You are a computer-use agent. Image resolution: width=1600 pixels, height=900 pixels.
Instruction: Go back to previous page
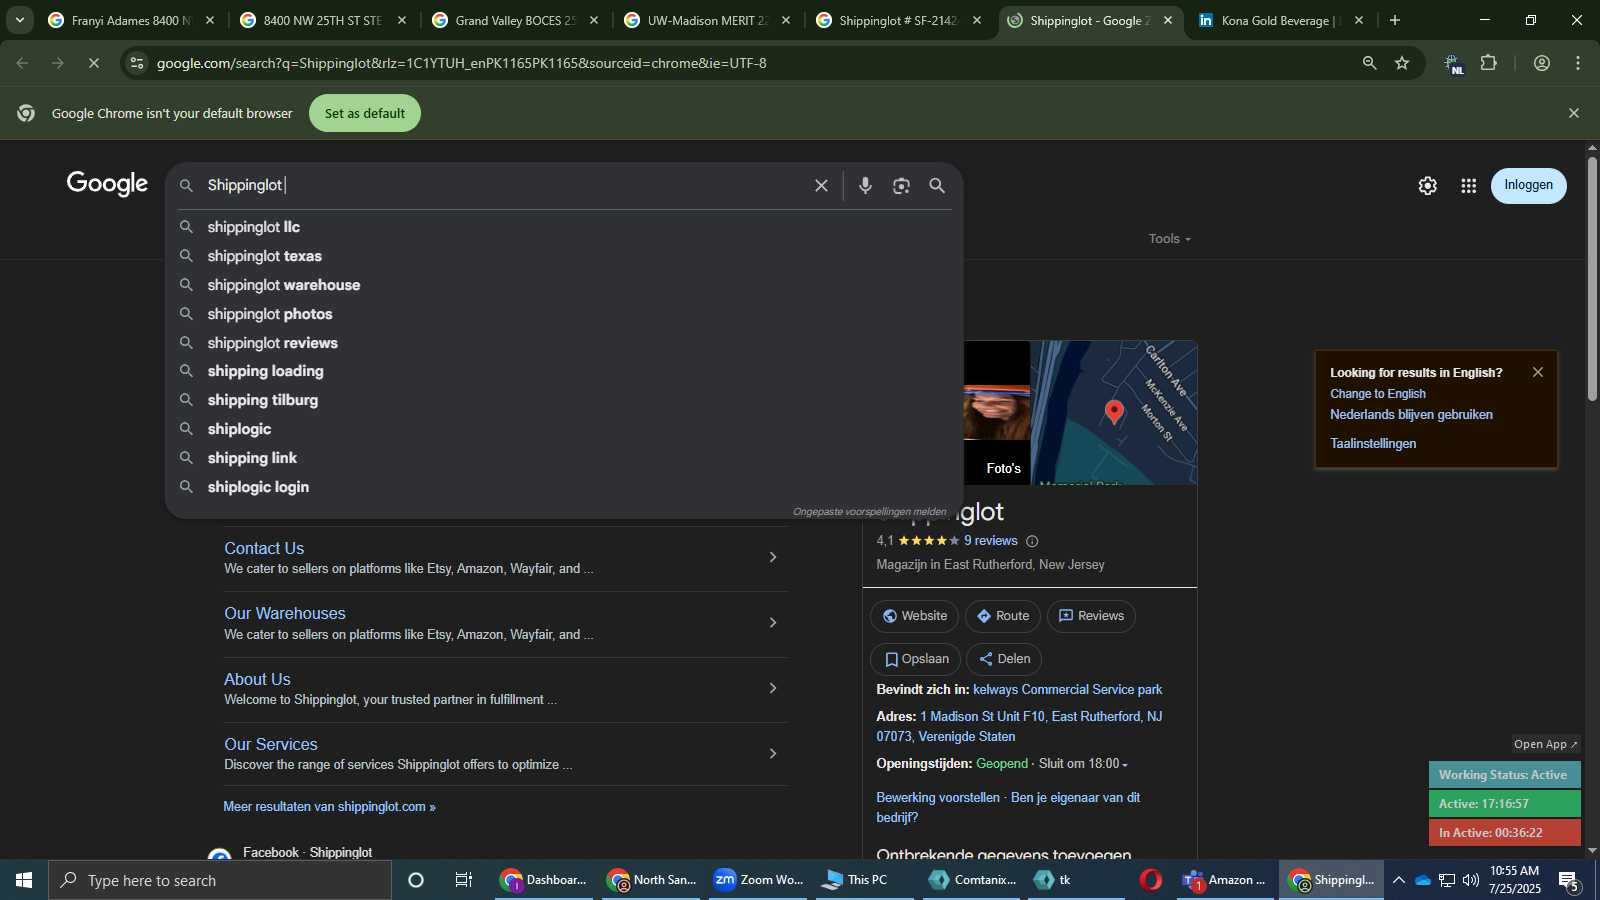click(22, 63)
